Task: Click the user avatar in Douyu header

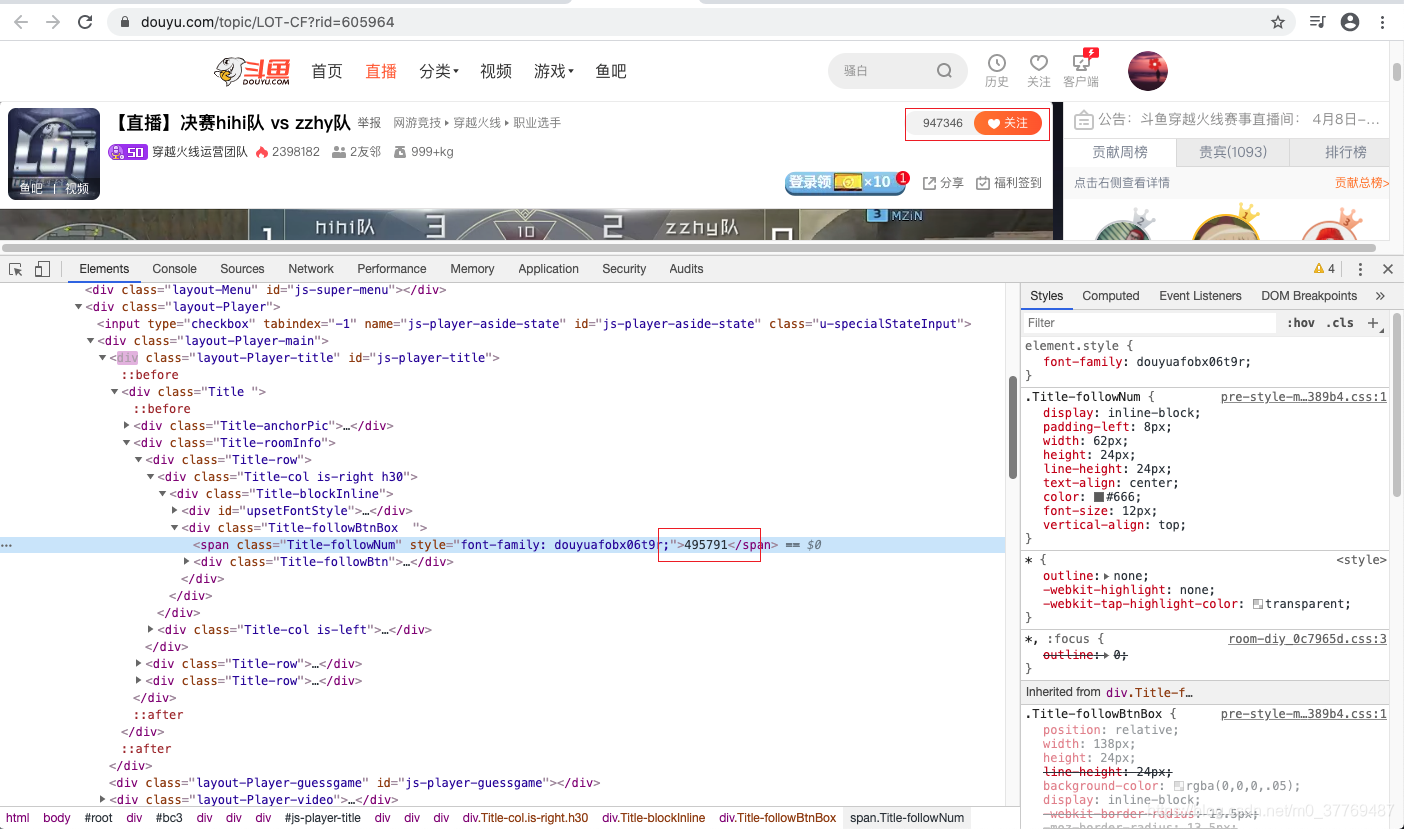Action: pyautogui.click(x=1148, y=71)
